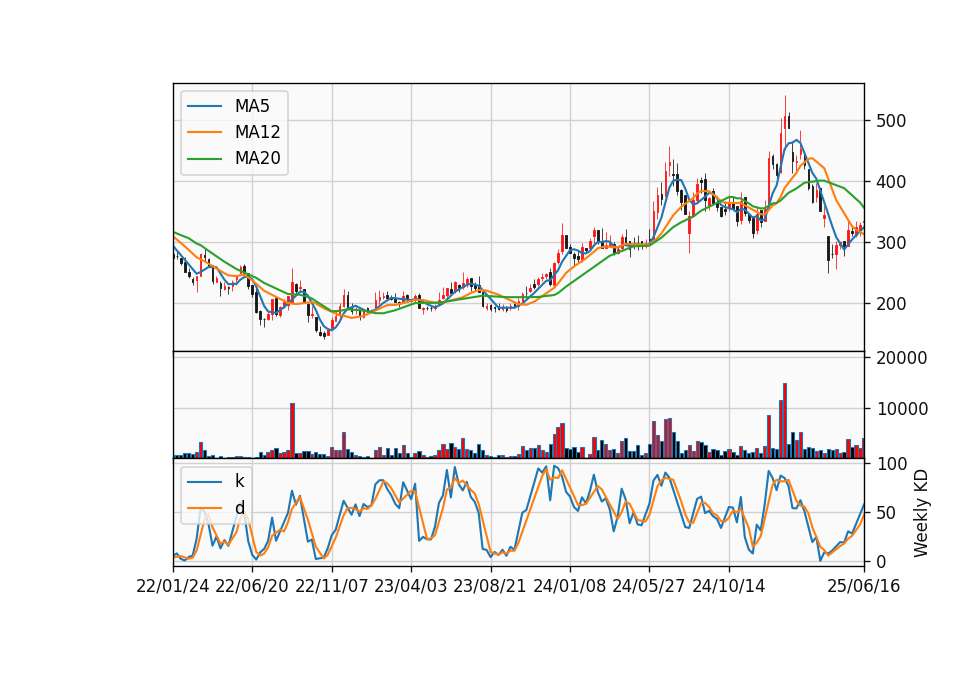
Task: Click the d legend label in KD panel
Action: tap(239, 508)
